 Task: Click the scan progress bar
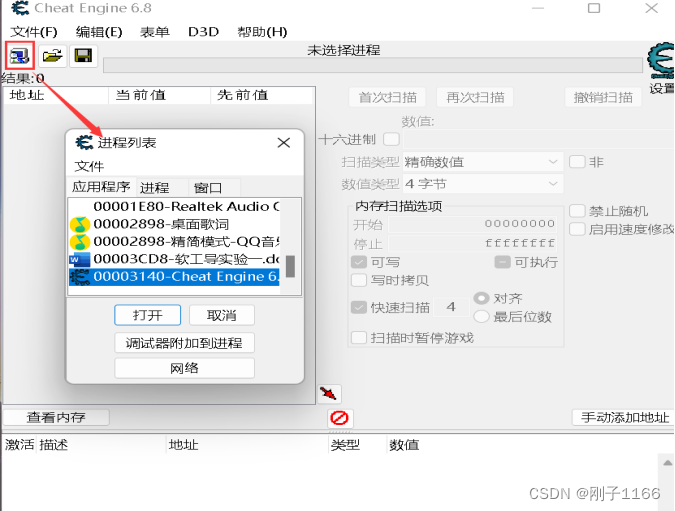click(373, 65)
